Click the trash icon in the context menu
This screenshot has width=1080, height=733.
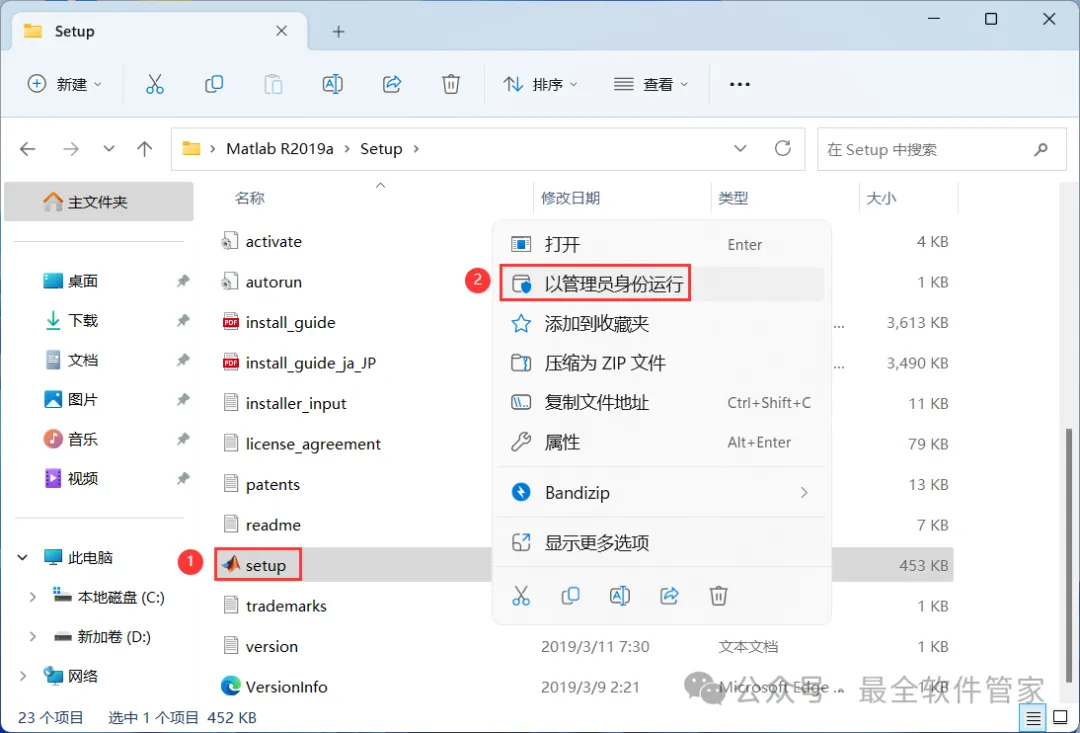click(718, 595)
